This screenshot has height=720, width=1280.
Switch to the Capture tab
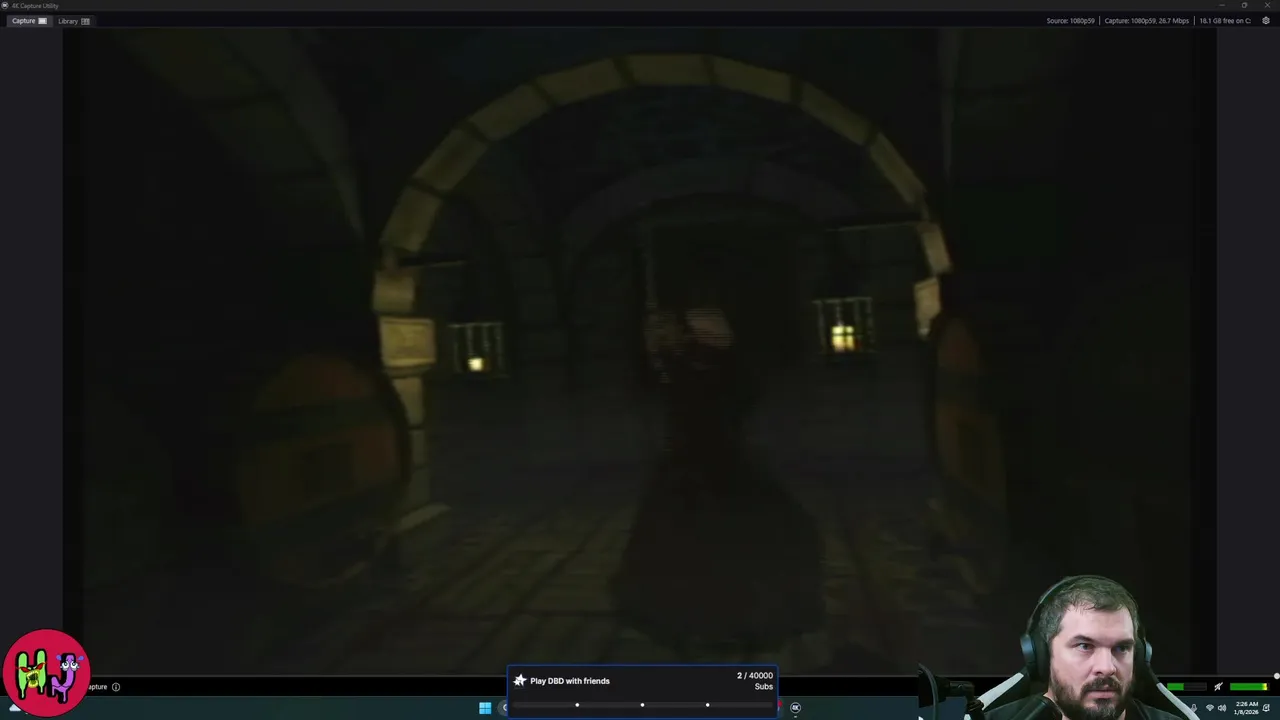pos(29,21)
